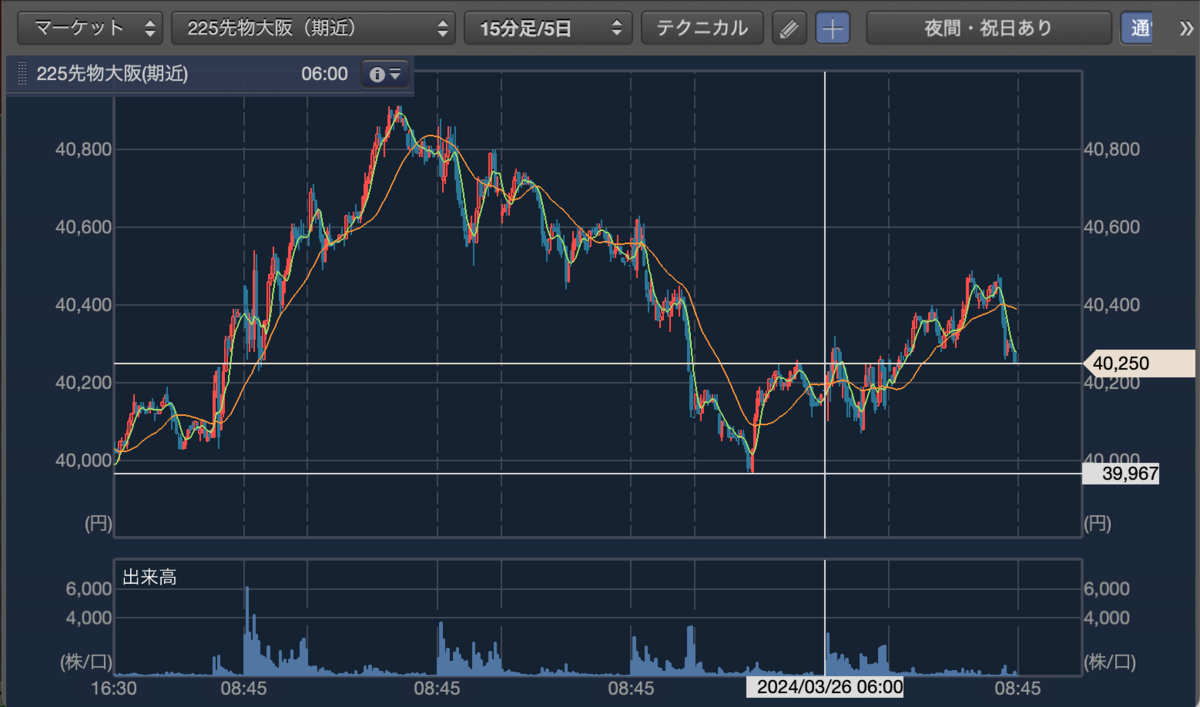Click the right axis 40,400 label
Image resolution: width=1200 pixels, height=707 pixels.
pos(1112,305)
